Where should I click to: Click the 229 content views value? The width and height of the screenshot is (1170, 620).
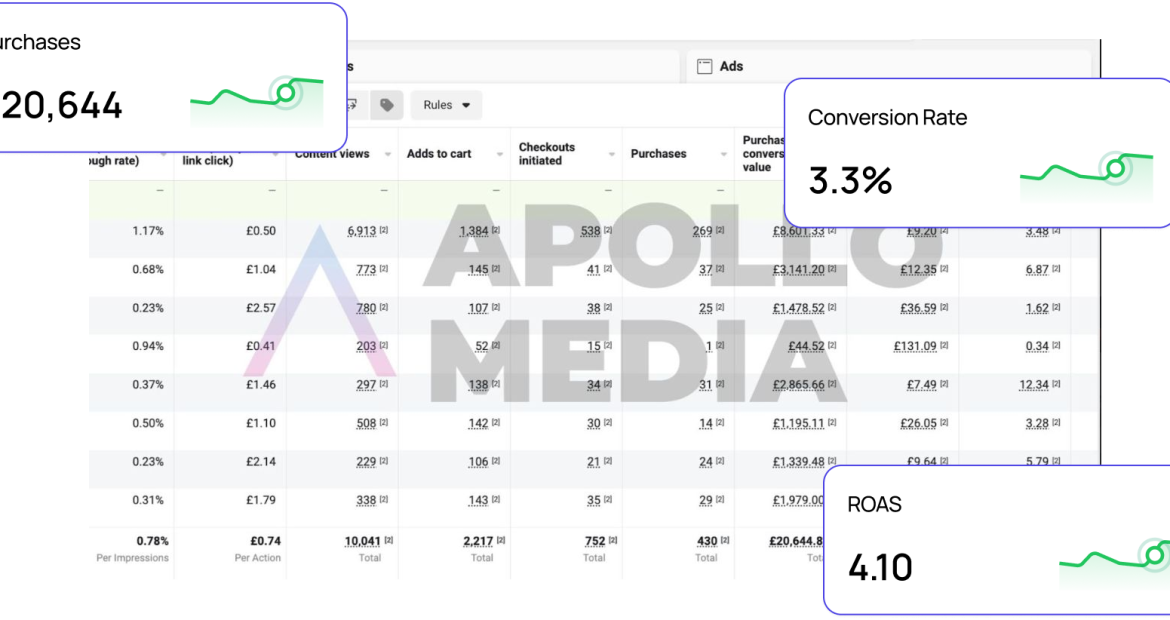pyautogui.click(x=366, y=462)
